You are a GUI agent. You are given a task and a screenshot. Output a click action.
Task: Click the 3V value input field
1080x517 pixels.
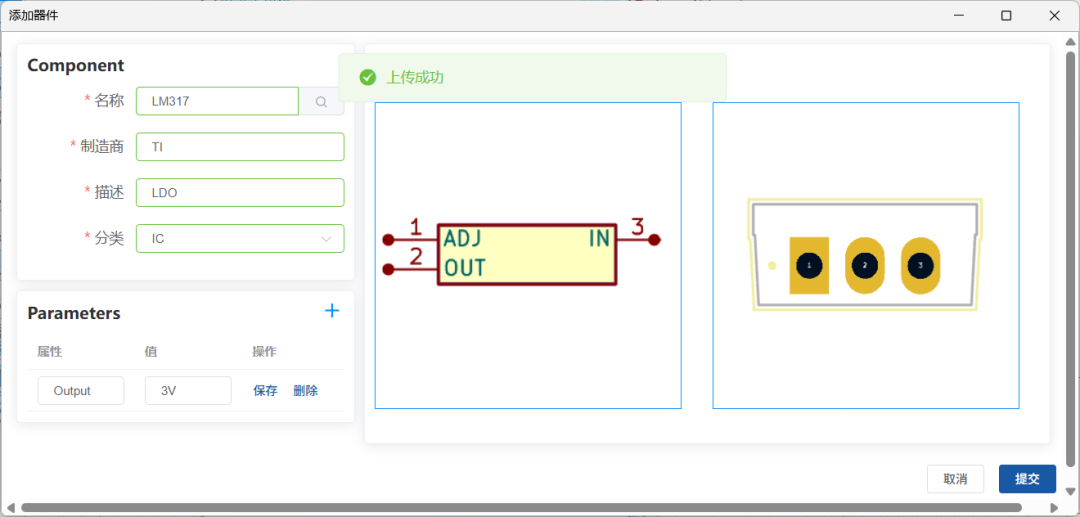pos(188,390)
